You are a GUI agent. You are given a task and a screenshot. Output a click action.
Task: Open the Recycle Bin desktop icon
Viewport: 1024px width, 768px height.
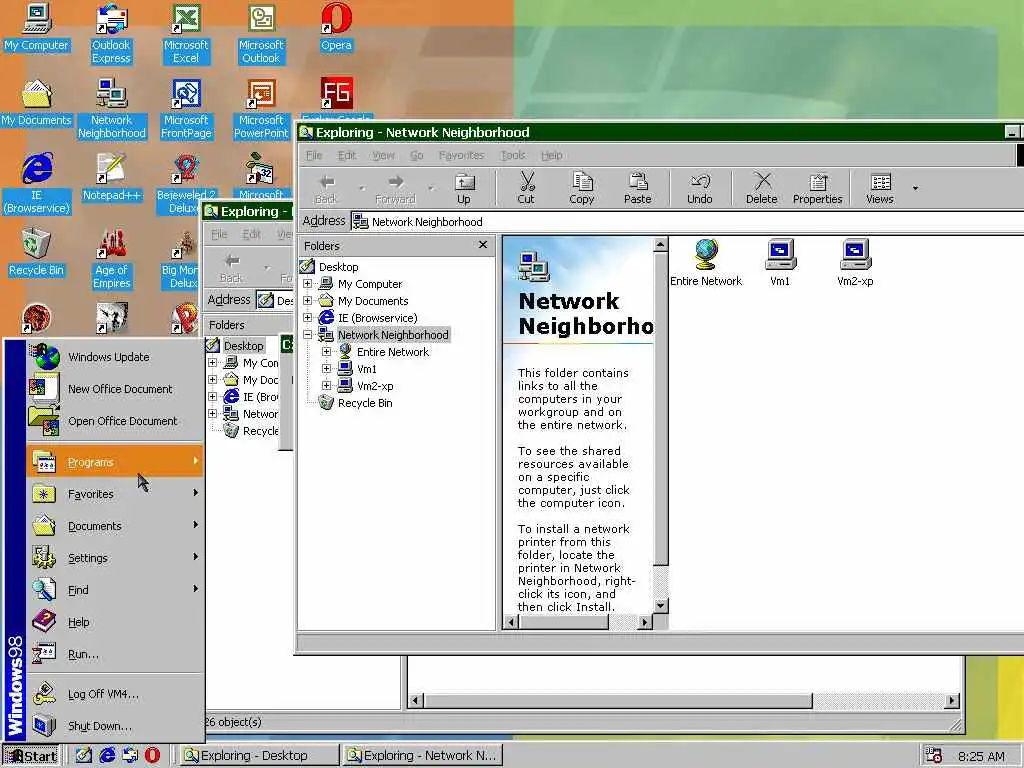coord(37,253)
